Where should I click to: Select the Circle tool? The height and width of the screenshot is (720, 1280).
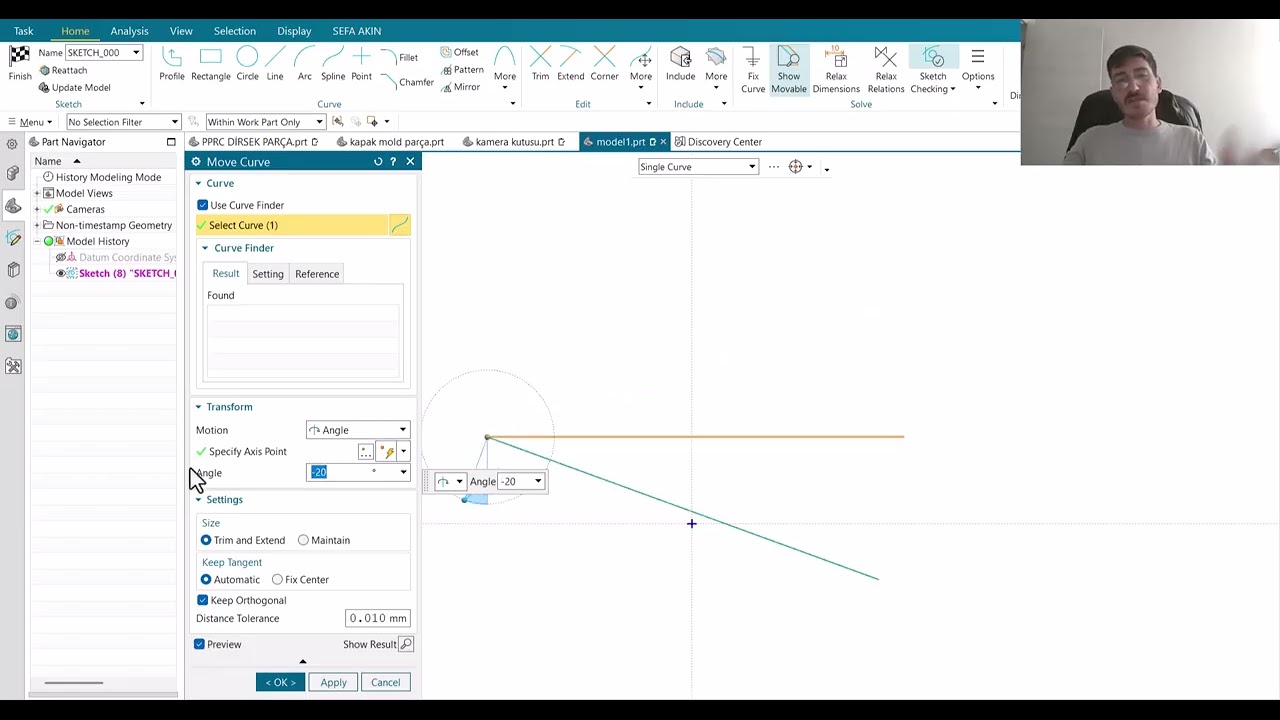coord(247,63)
